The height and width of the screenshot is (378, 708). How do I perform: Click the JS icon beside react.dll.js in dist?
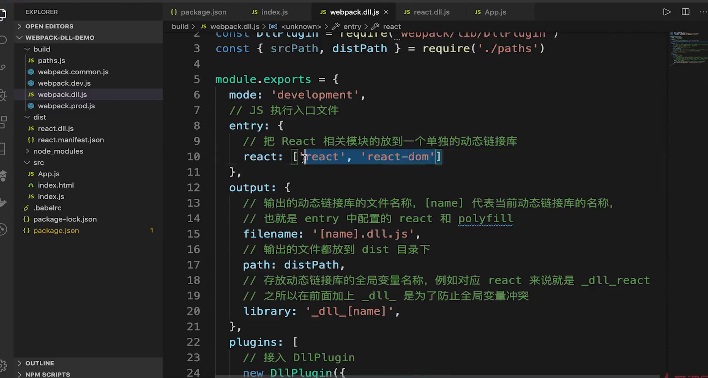pos(31,129)
